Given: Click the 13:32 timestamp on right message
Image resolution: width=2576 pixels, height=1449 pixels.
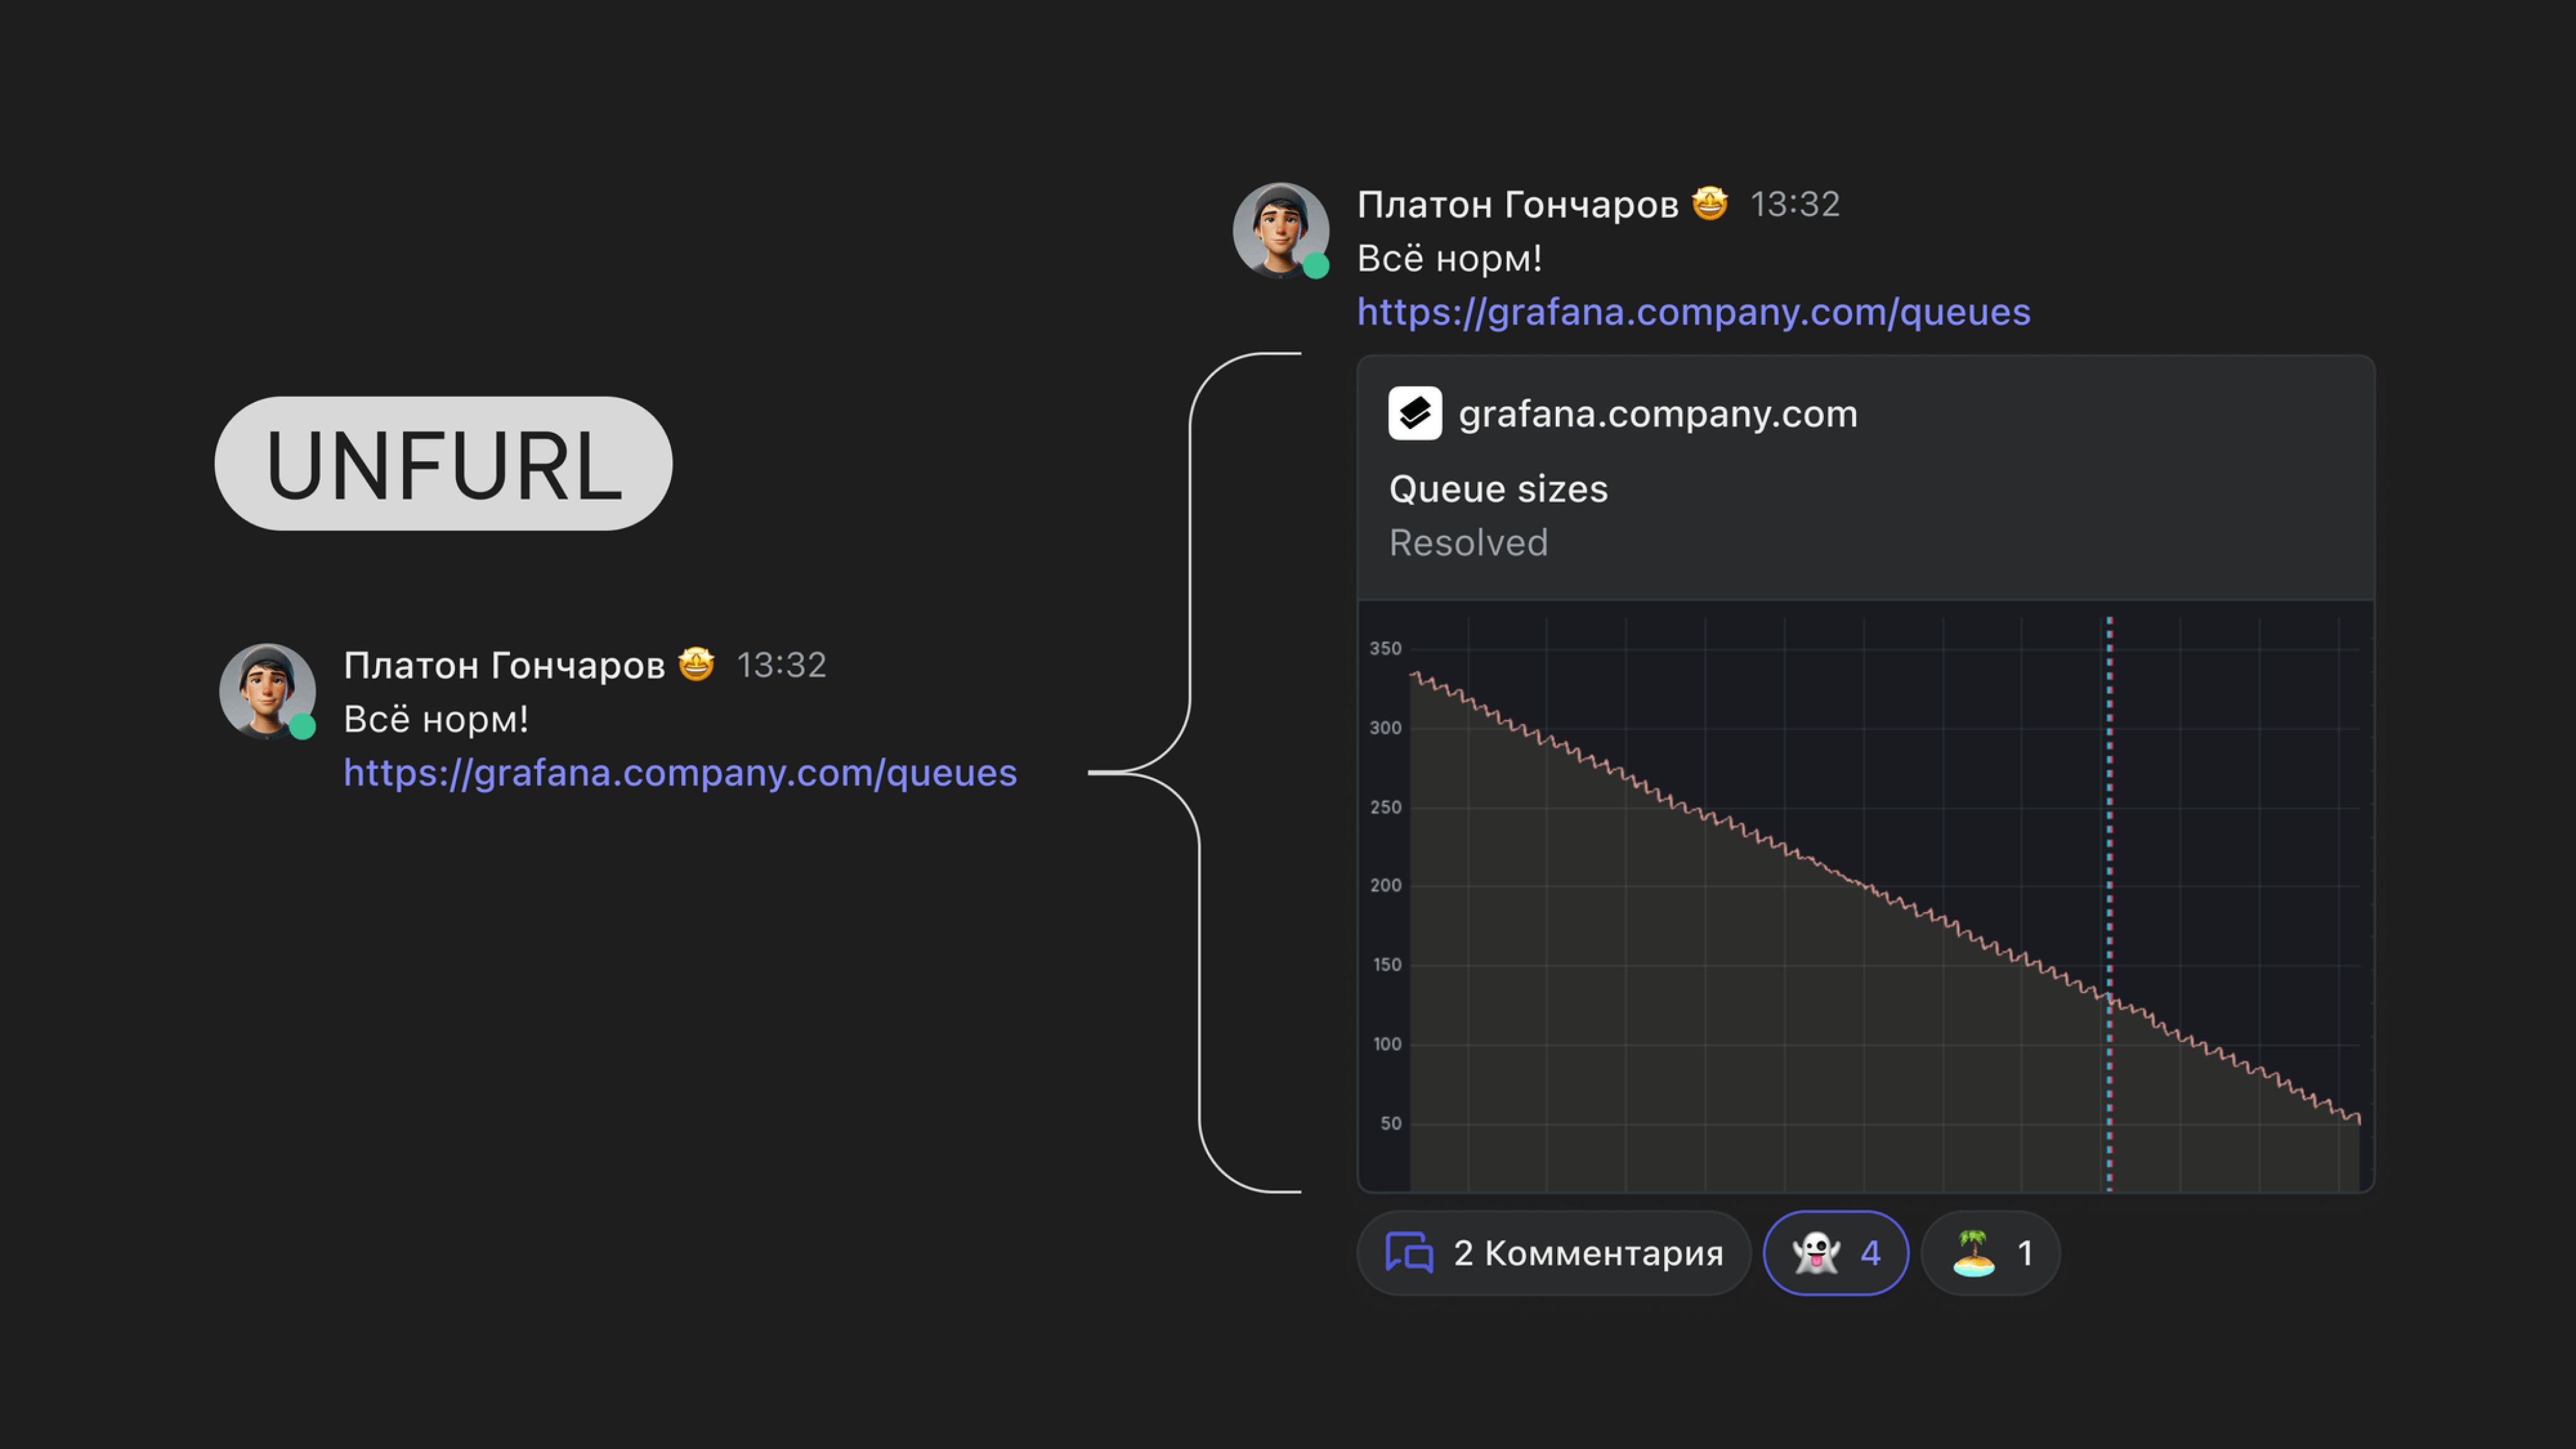Looking at the screenshot, I should point(1795,204).
